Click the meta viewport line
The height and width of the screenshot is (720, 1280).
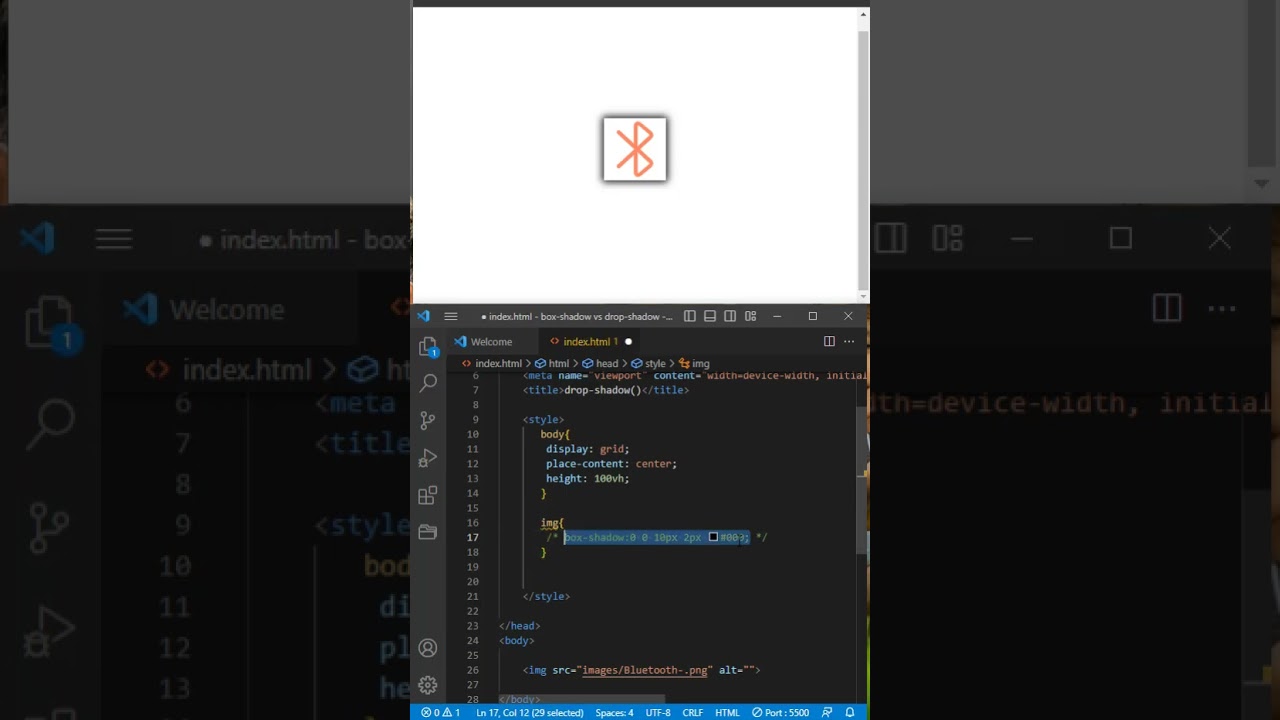click(x=695, y=376)
